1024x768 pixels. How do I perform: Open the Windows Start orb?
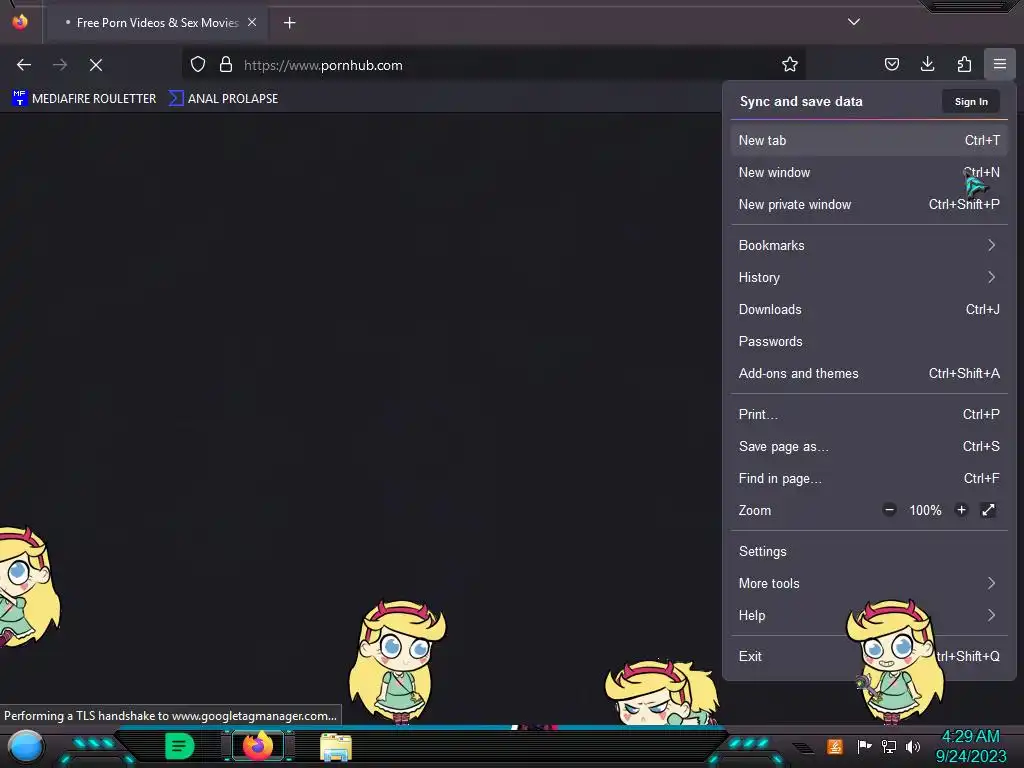pos(25,747)
